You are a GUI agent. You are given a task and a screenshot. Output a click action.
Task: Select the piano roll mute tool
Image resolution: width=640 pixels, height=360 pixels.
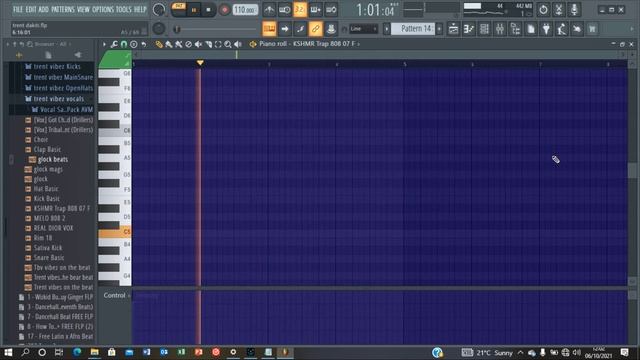tap(198, 44)
